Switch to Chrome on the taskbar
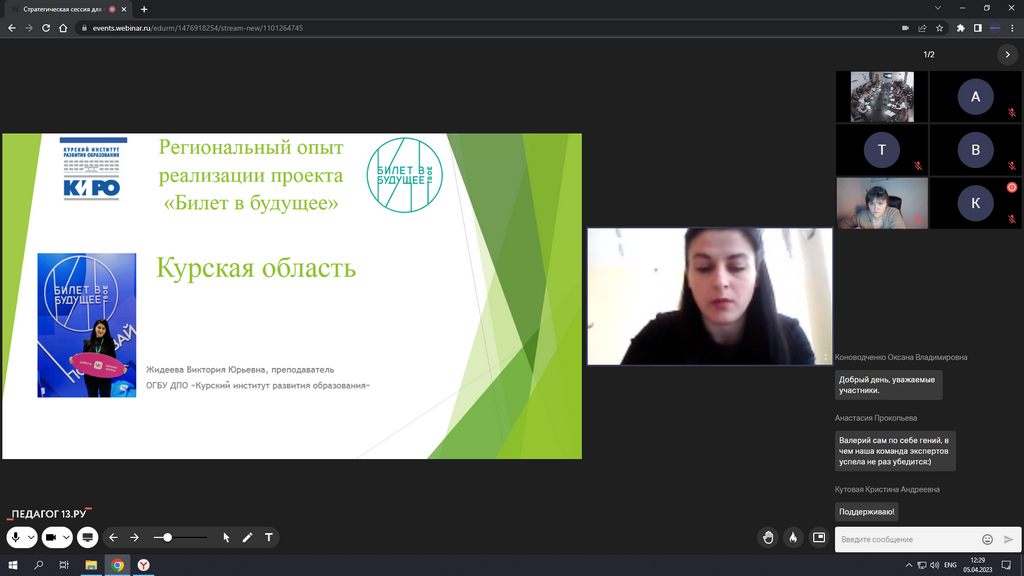This screenshot has width=1024, height=576. (118, 565)
